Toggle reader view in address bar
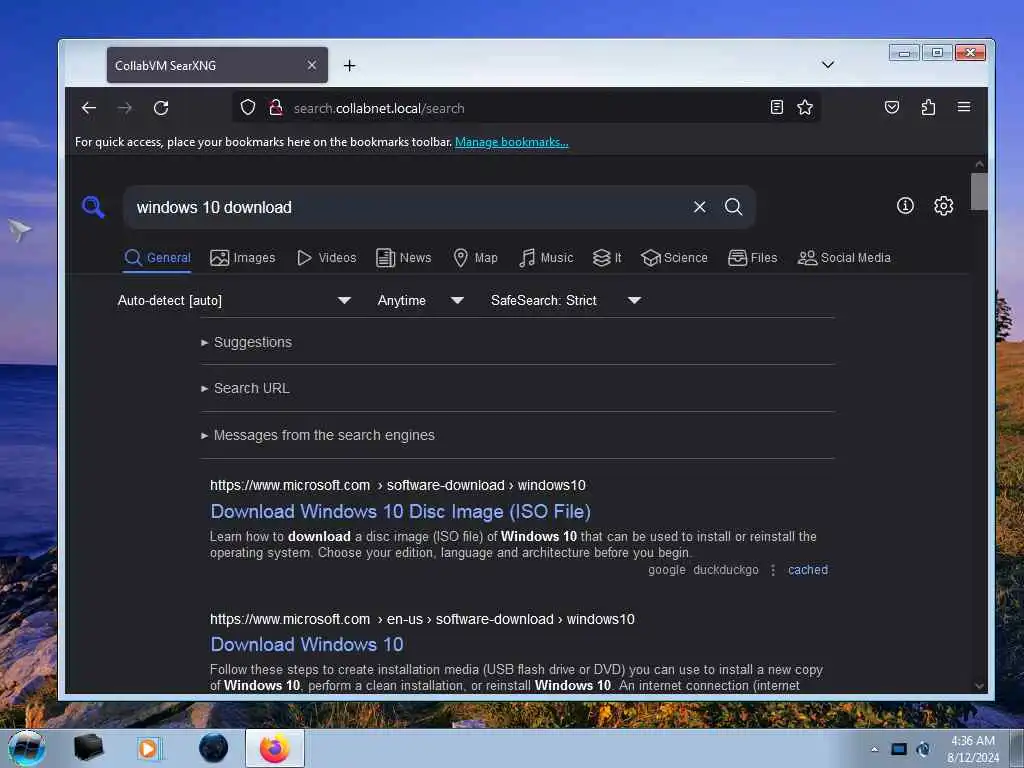Viewport: 1024px width, 768px height. (x=776, y=107)
